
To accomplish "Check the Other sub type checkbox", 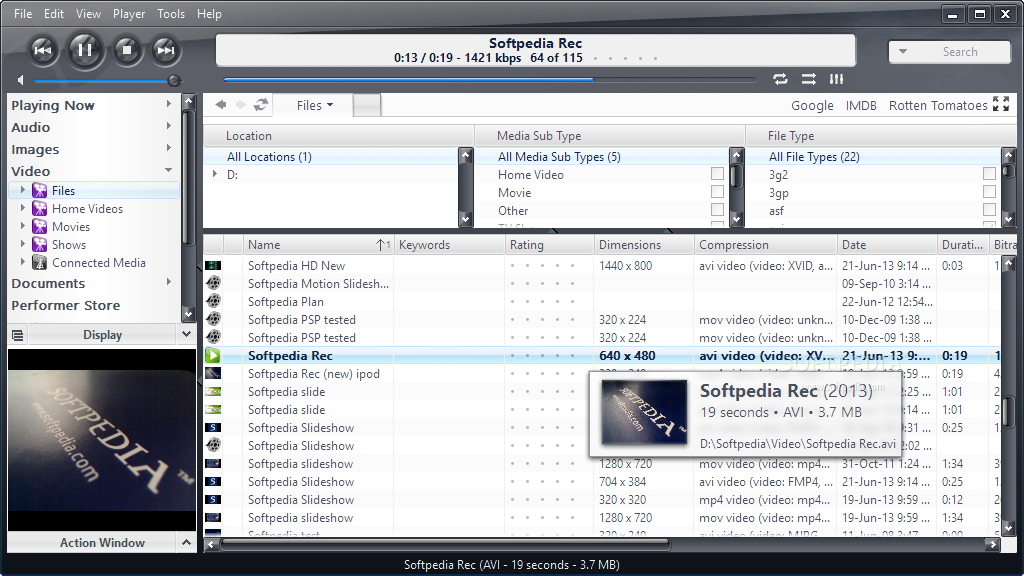I will point(717,210).
